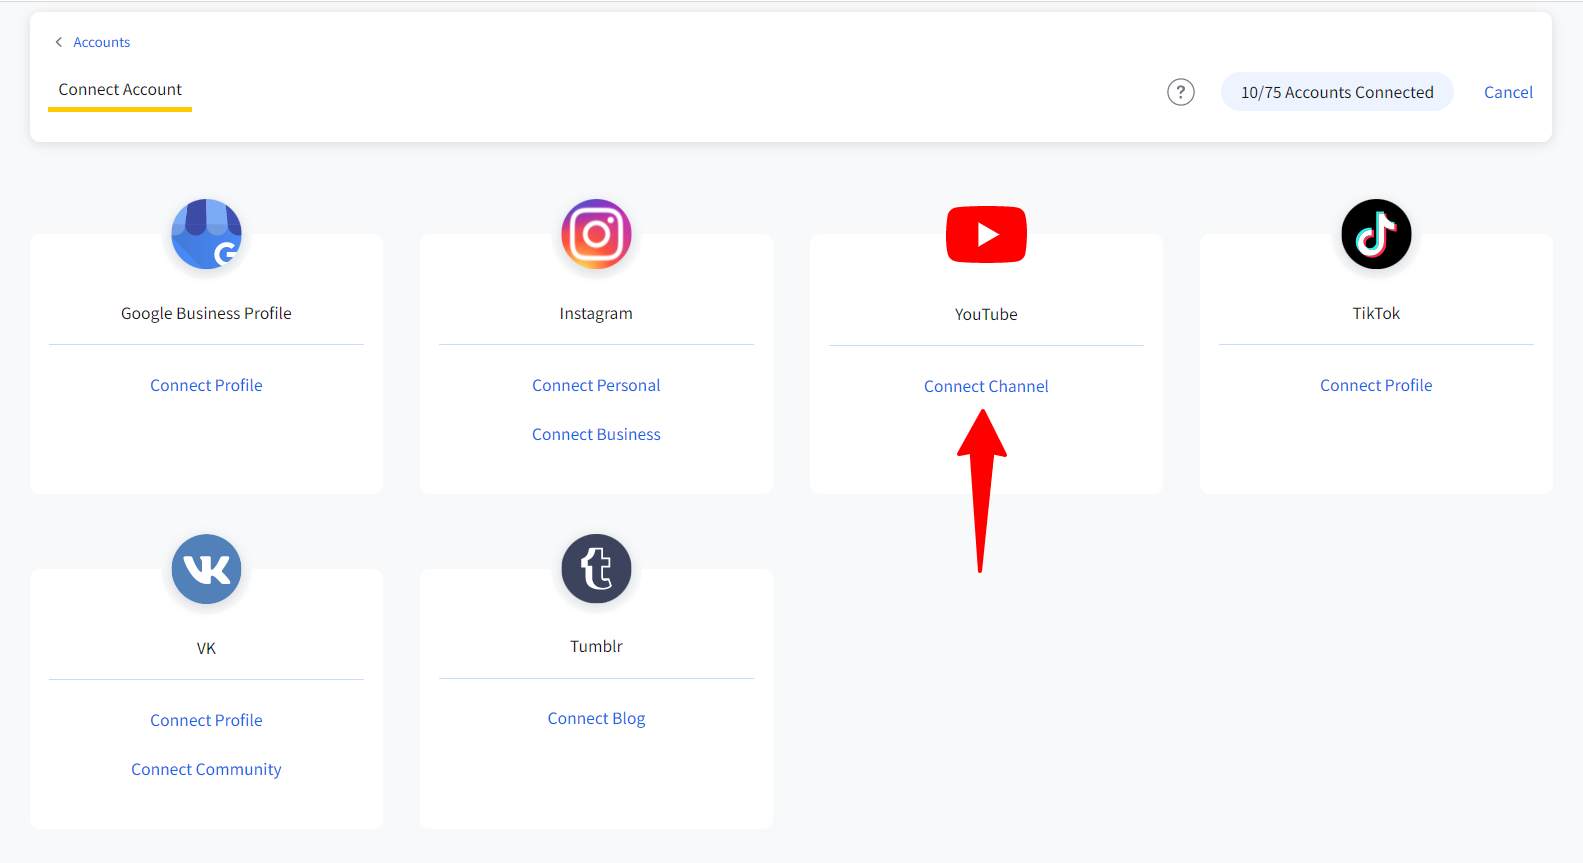Choose Connect Business for Instagram
Viewport: 1583px width, 863px height.
click(x=596, y=434)
